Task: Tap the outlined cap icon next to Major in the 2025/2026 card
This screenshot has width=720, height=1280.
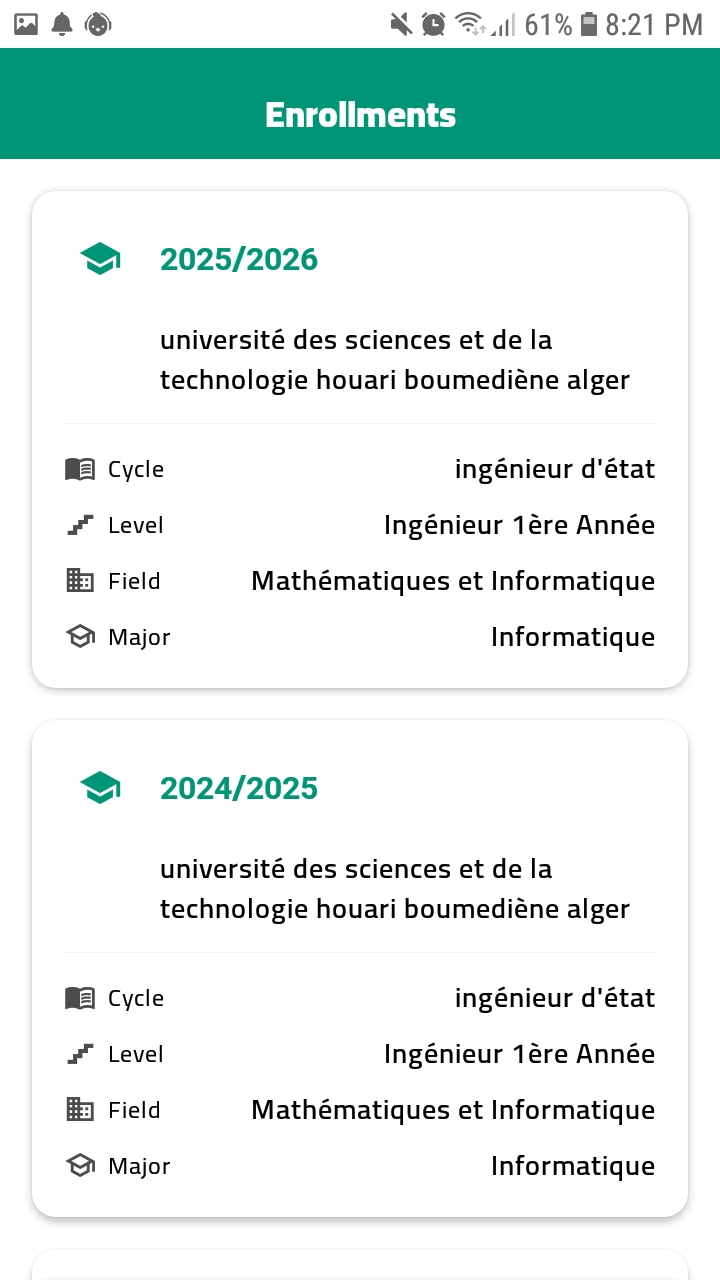Action: pyautogui.click(x=80, y=637)
